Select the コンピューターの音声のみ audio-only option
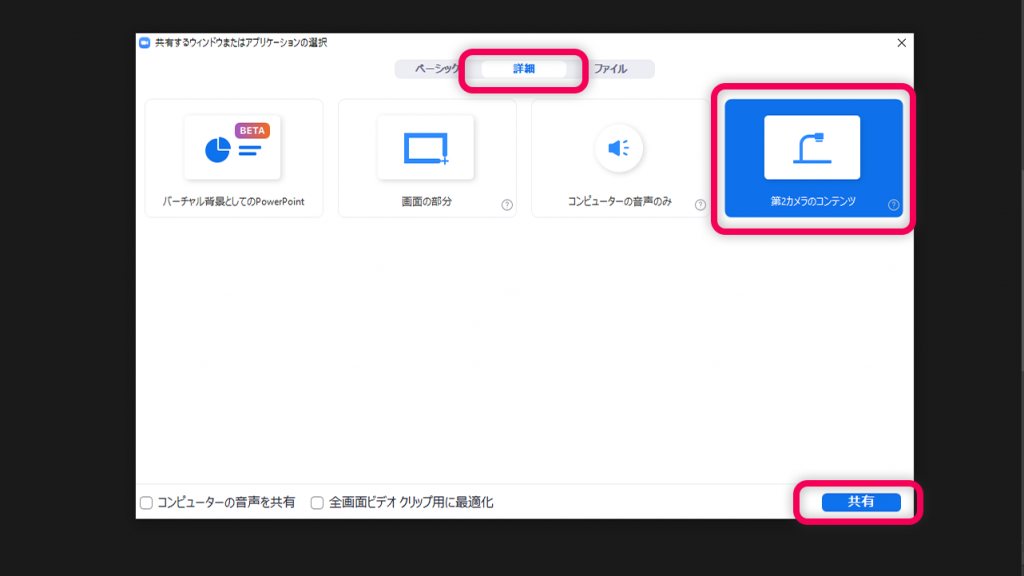 point(620,158)
